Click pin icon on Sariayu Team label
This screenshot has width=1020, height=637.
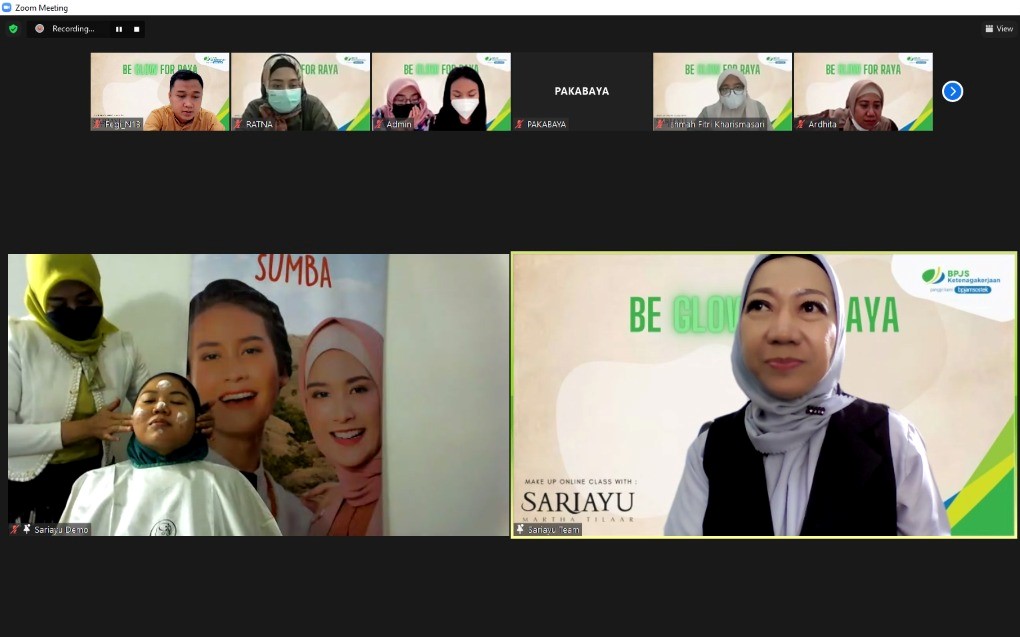coord(520,529)
